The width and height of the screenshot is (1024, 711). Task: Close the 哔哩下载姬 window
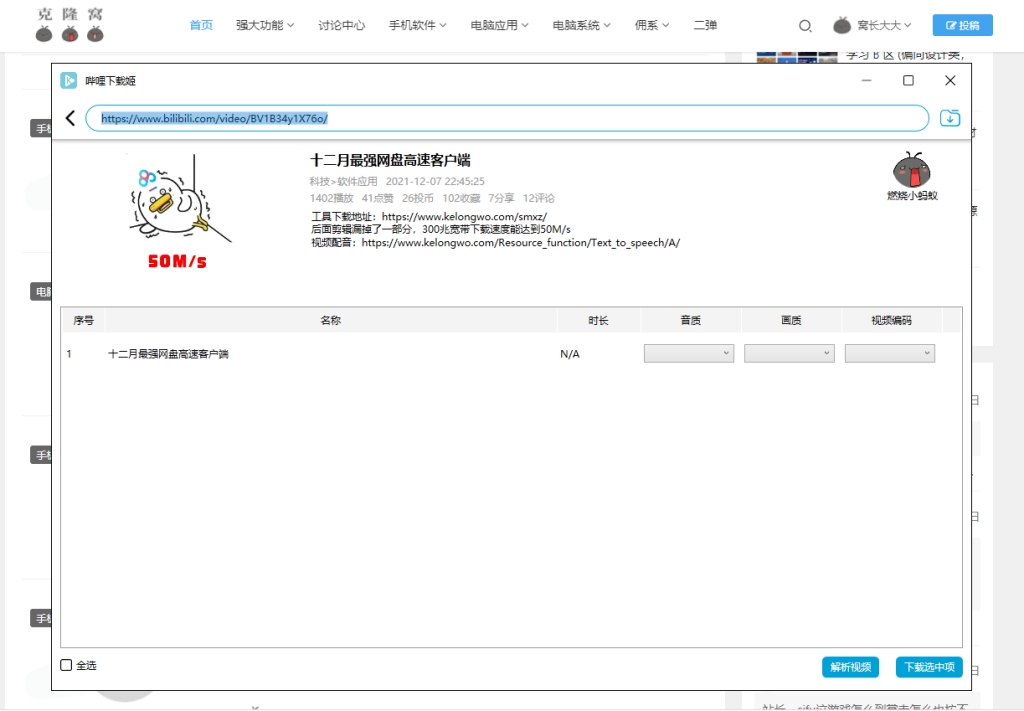coord(950,80)
